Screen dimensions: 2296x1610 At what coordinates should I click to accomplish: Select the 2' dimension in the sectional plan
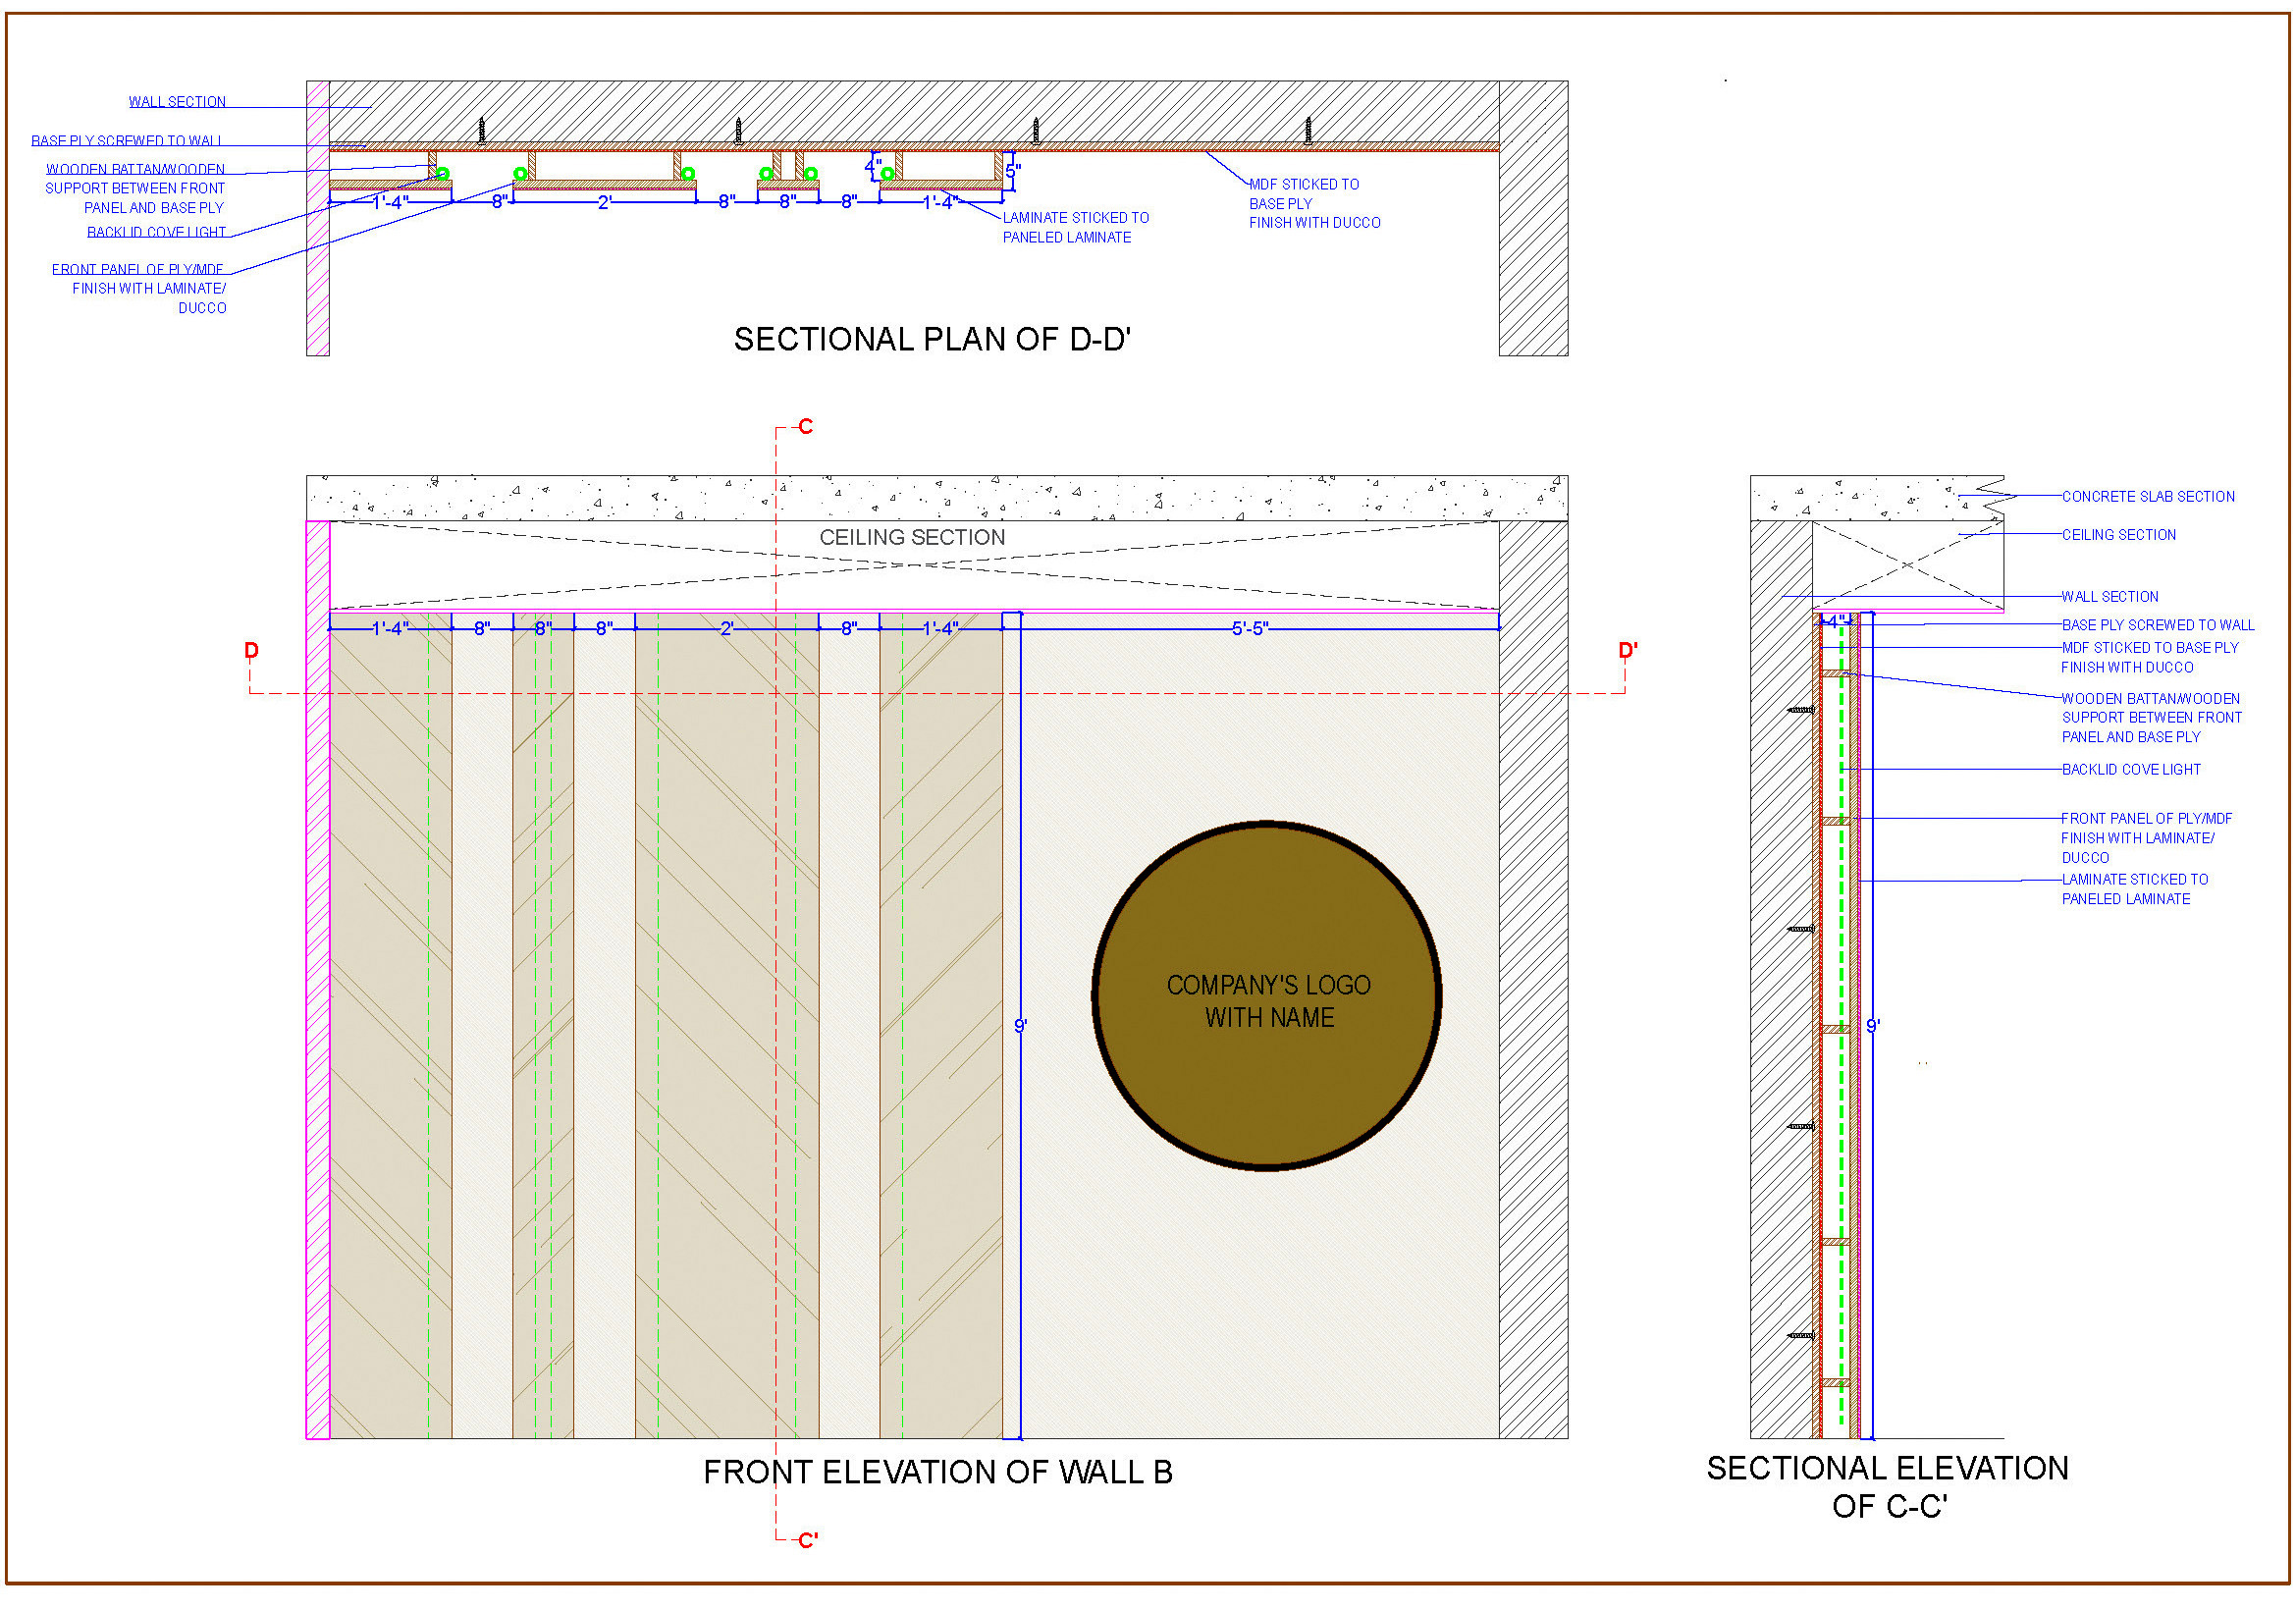click(604, 203)
